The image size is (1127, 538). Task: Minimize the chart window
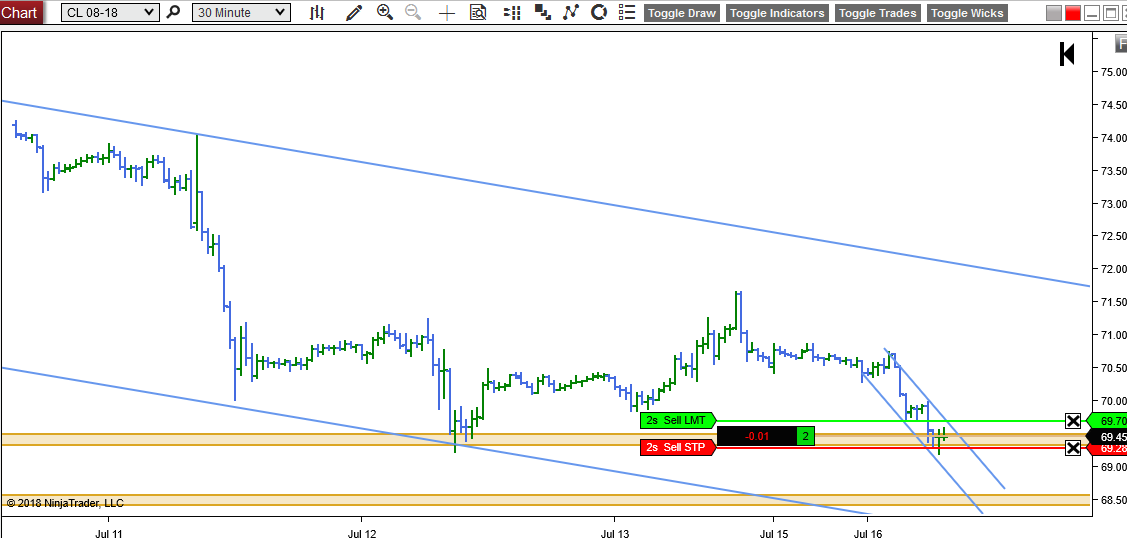click(1092, 14)
